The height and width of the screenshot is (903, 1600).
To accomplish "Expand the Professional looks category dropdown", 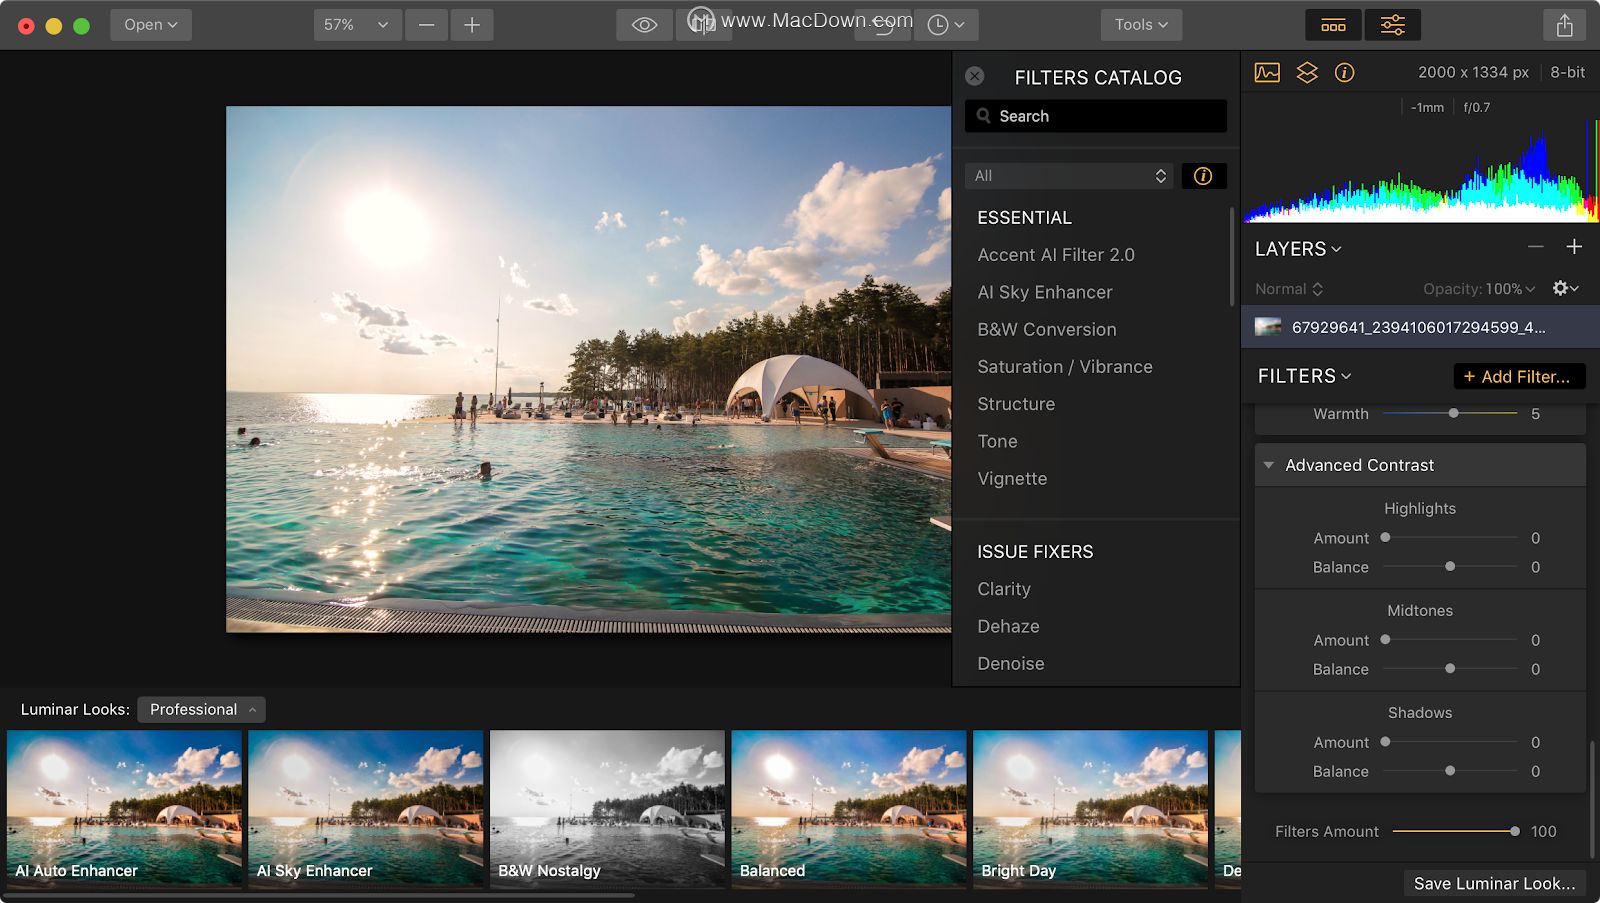I will 201,709.
